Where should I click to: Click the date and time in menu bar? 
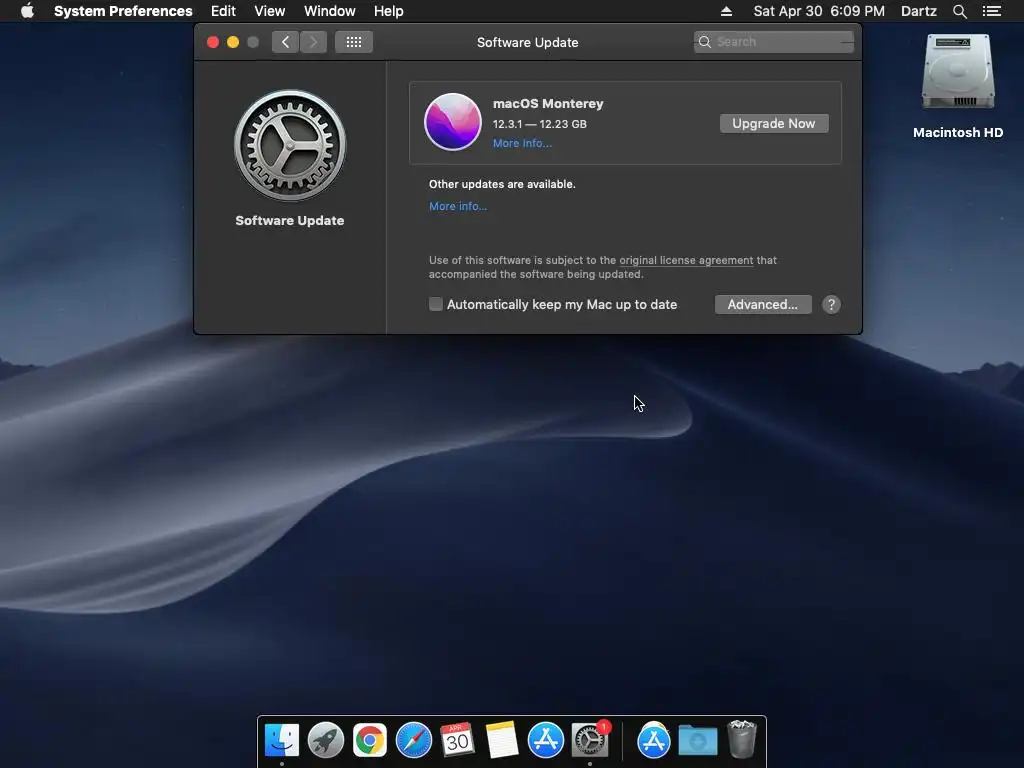tap(819, 11)
